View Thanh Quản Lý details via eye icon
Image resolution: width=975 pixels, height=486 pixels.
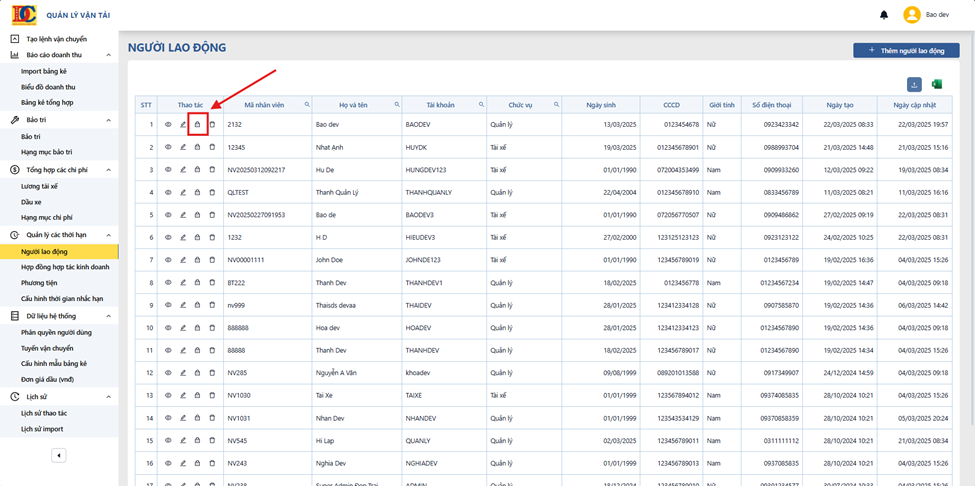168,192
